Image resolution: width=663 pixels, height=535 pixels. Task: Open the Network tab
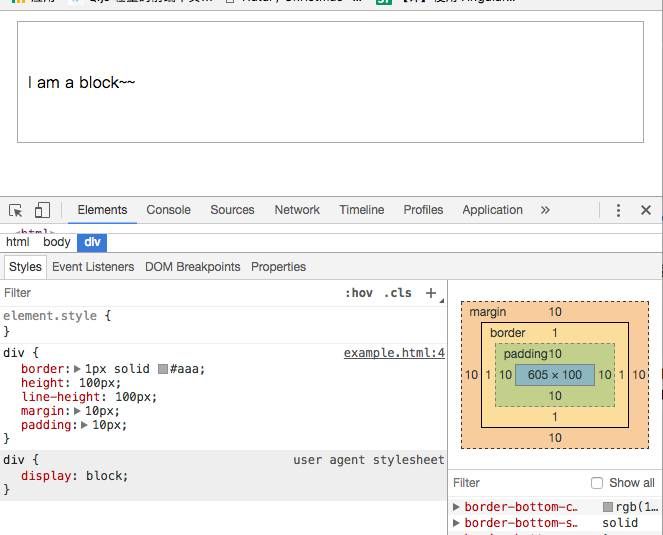tap(297, 210)
